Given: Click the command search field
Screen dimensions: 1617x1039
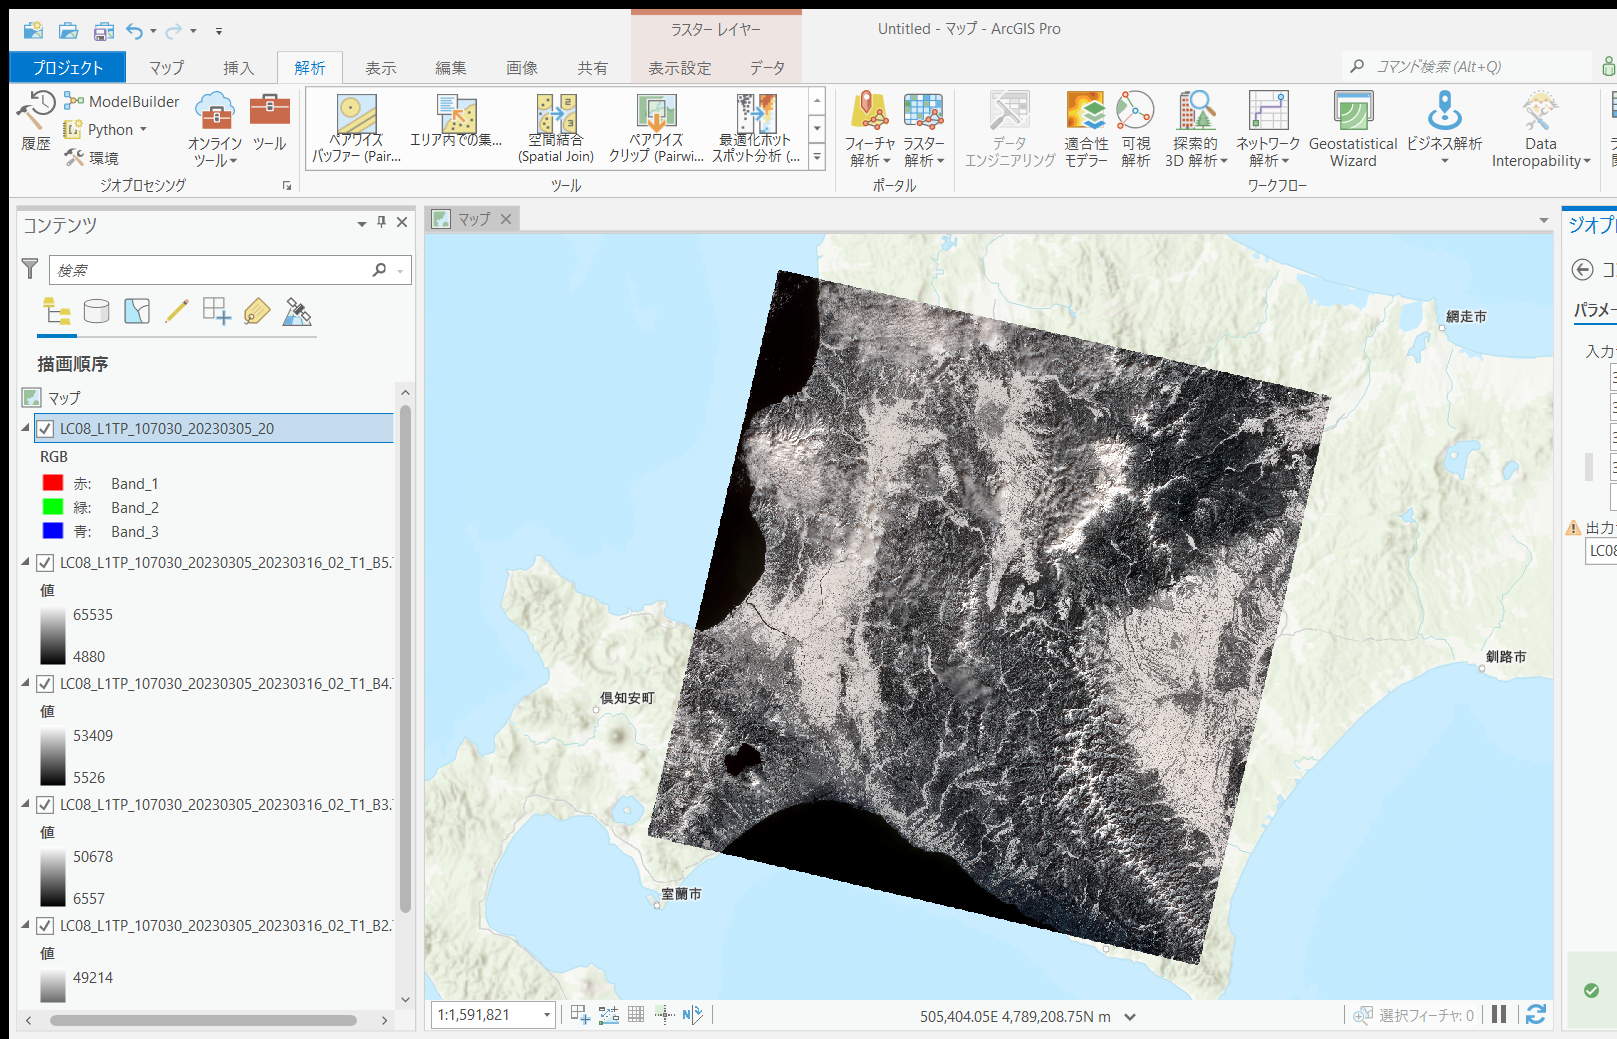Looking at the screenshot, I should (1460, 65).
